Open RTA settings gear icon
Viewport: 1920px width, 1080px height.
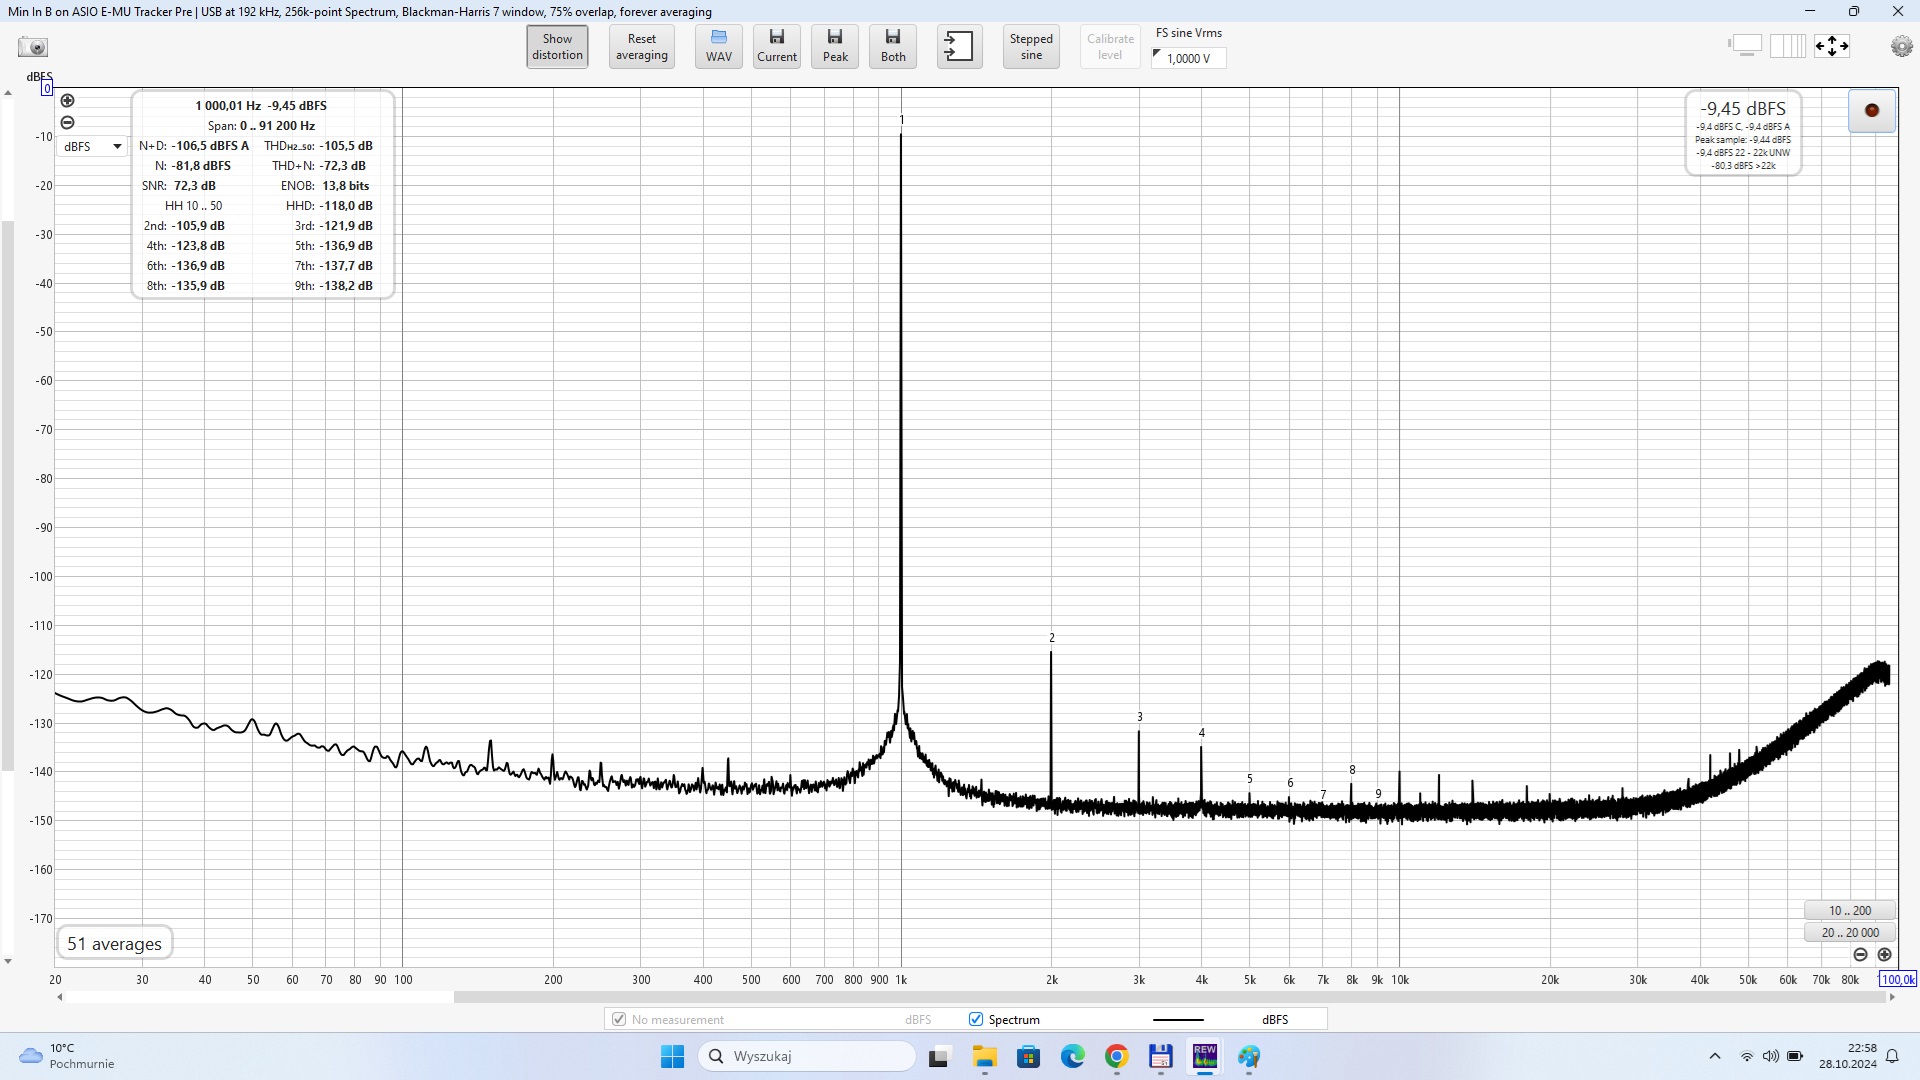click(1901, 47)
